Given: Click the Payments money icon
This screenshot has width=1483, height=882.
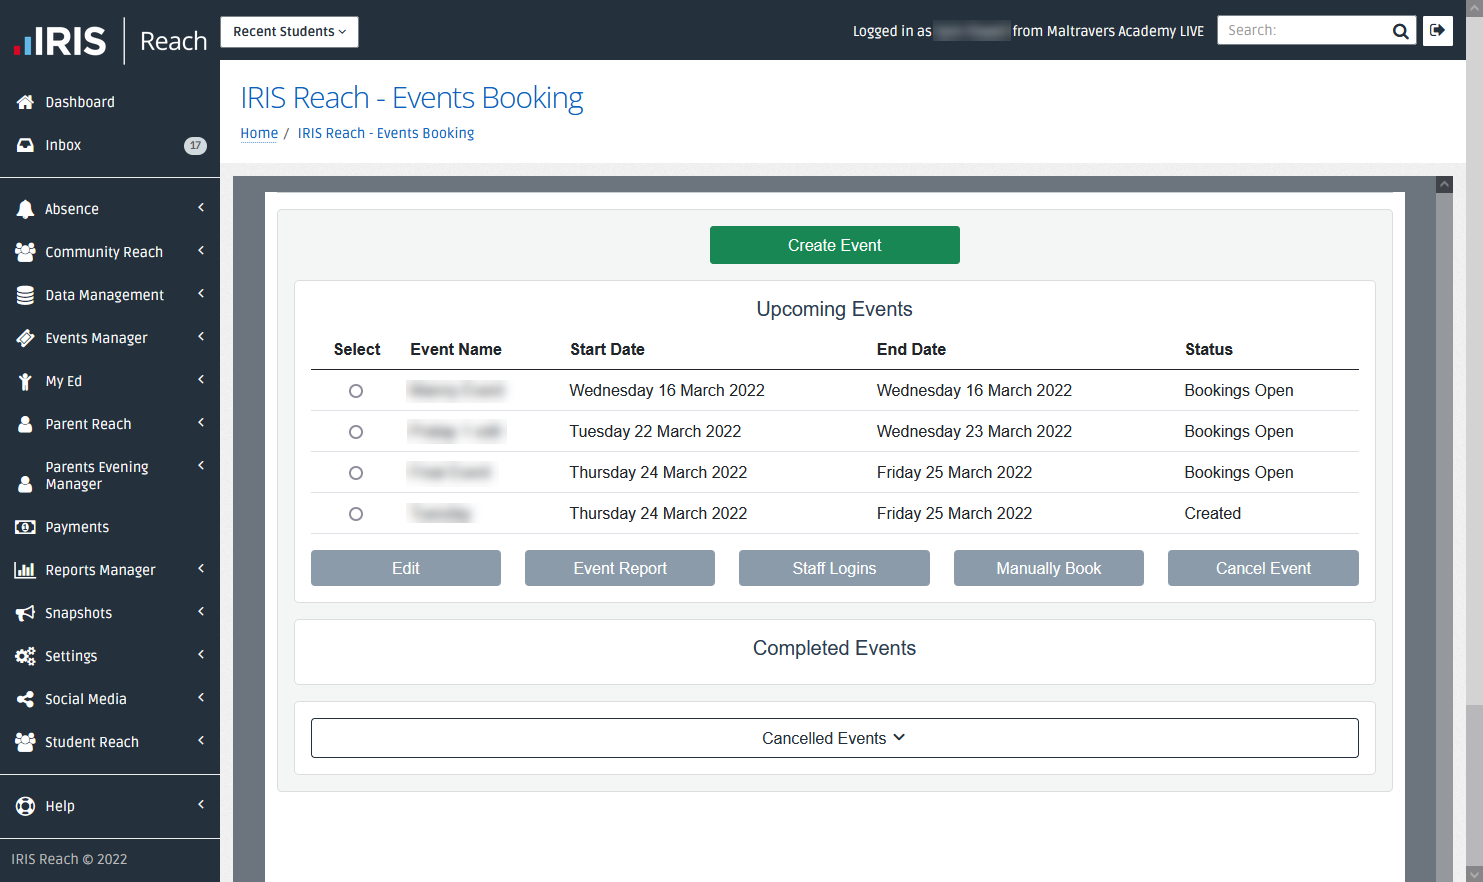Looking at the screenshot, I should pyautogui.click(x=25, y=527).
